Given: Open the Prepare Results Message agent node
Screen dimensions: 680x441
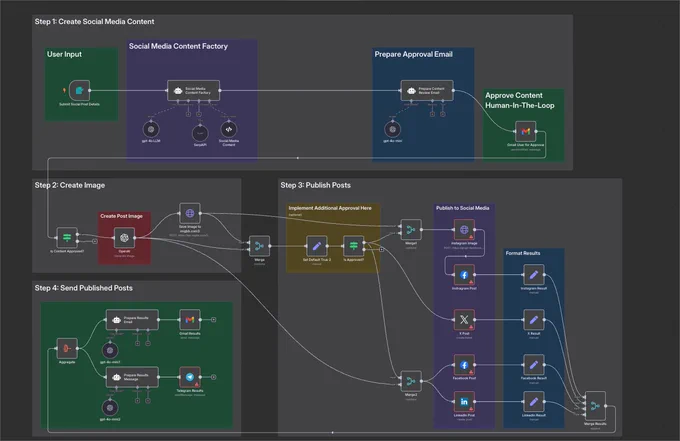Looking at the screenshot, I should pyautogui.click(x=132, y=377).
